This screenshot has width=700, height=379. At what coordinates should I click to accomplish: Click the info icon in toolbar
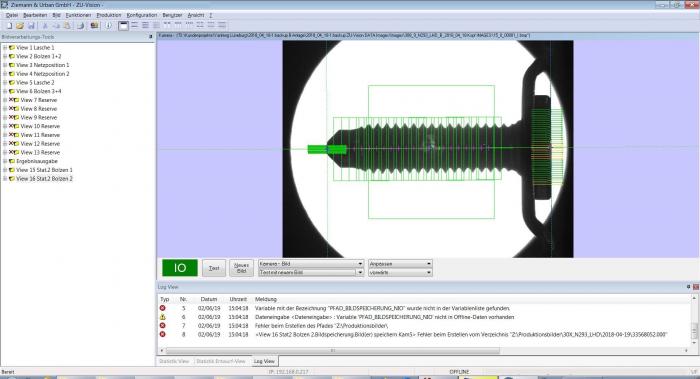(108, 26)
